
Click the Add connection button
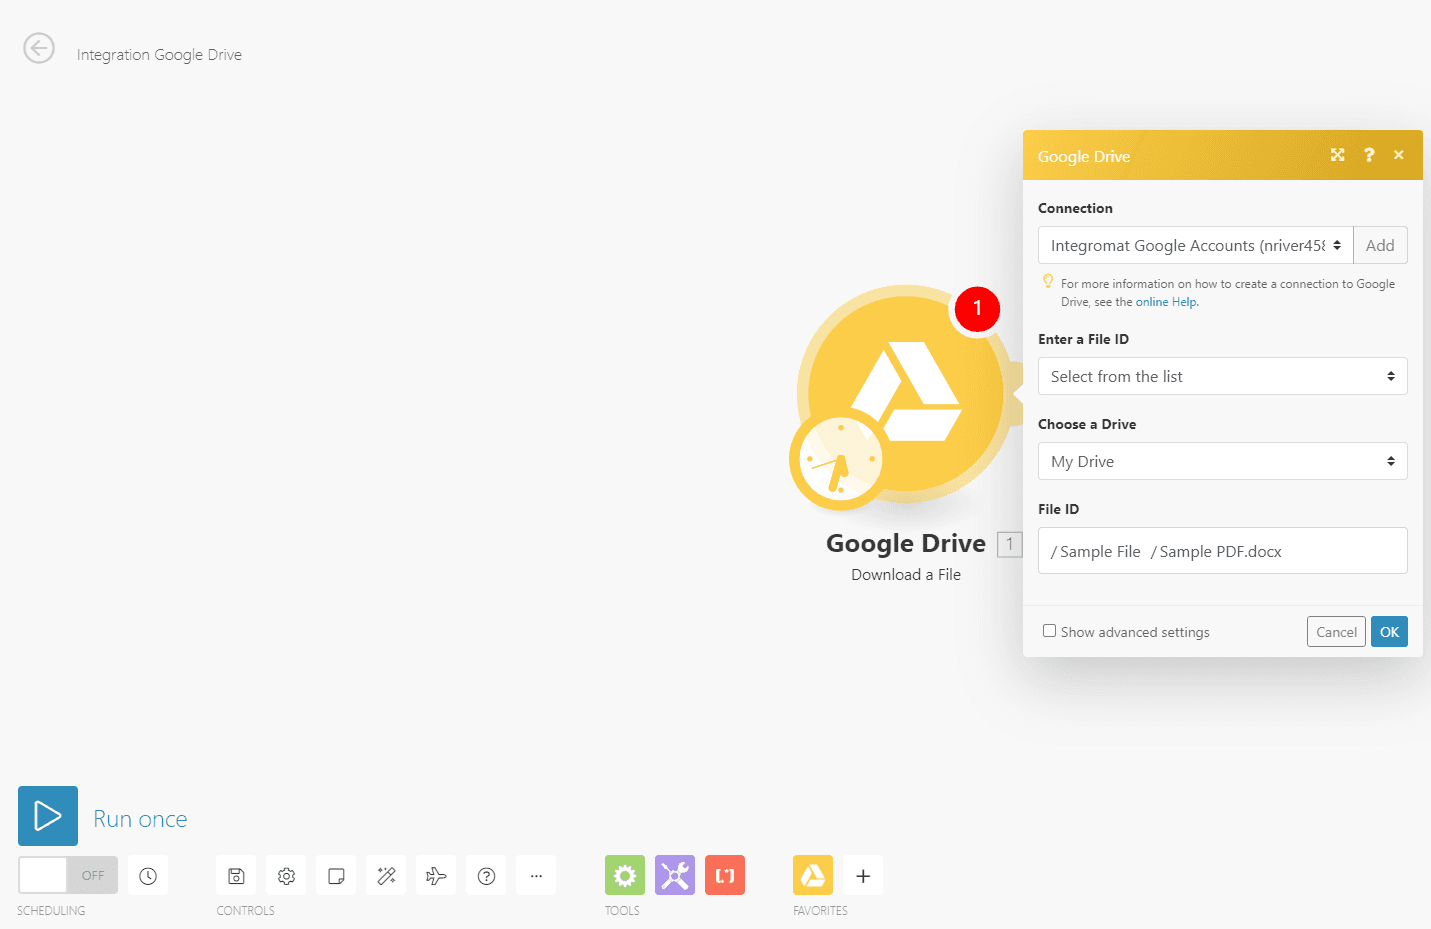point(1380,245)
